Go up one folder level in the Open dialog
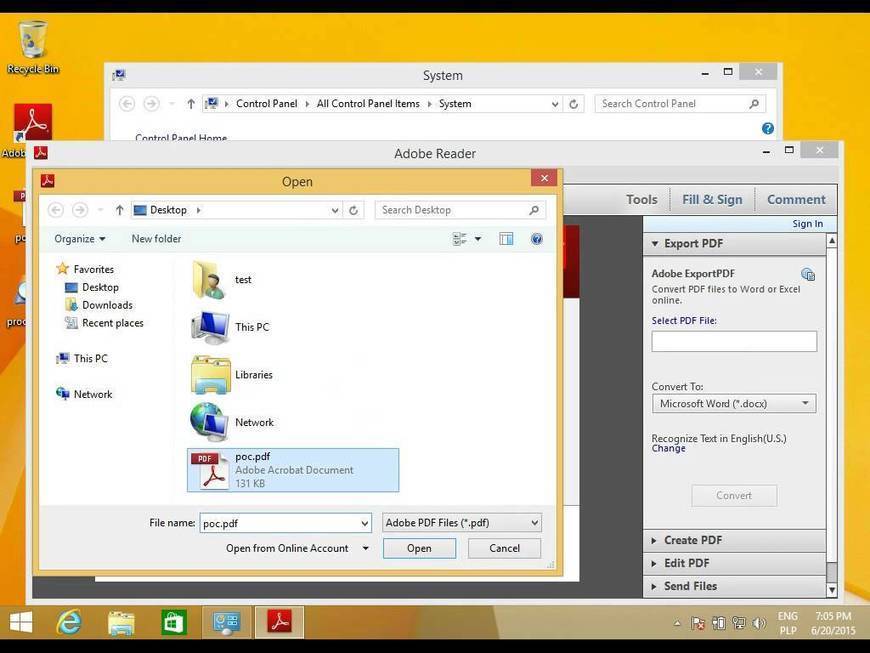 tap(119, 210)
